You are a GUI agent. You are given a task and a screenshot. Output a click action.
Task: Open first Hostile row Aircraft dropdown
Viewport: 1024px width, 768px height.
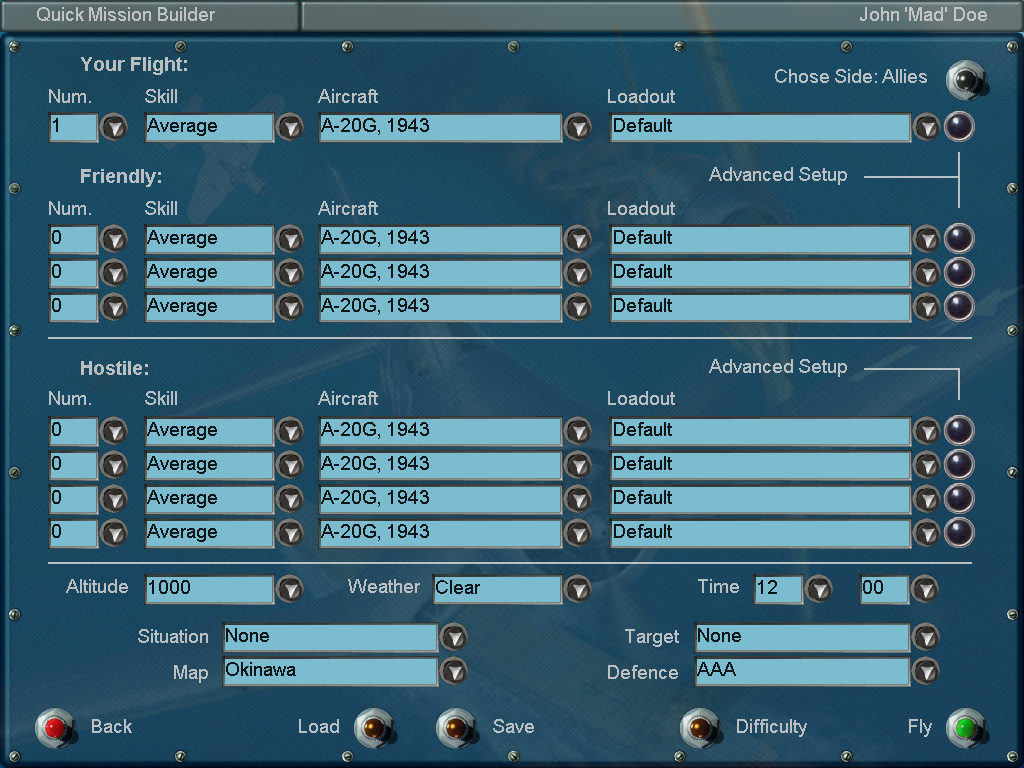(578, 432)
